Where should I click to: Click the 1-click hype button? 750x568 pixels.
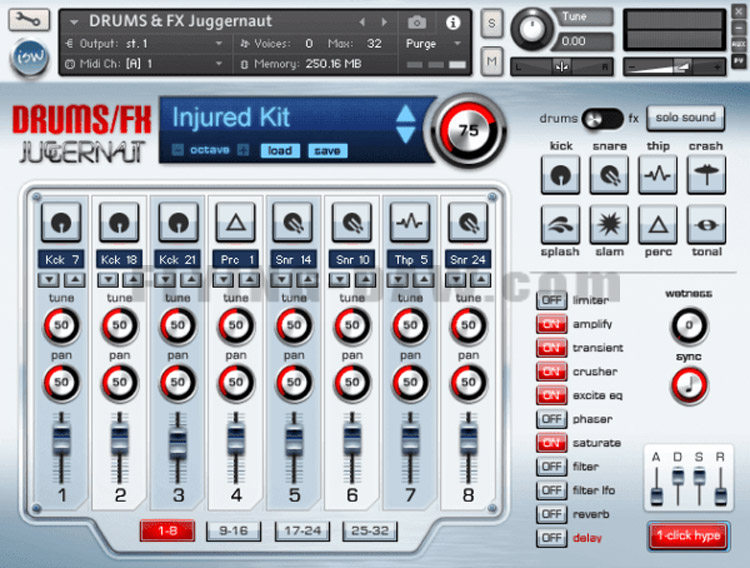coord(689,536)
